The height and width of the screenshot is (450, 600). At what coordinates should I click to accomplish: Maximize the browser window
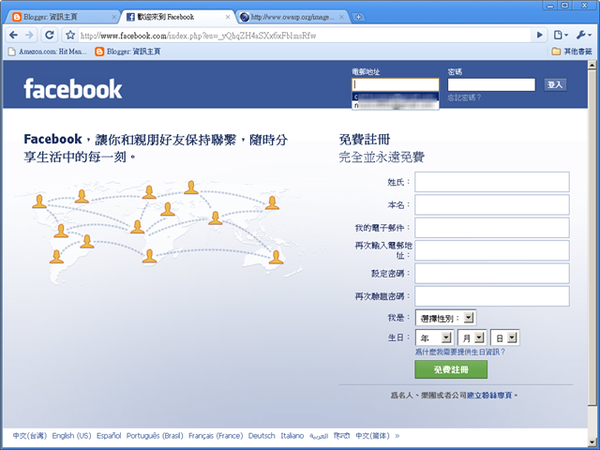(x=565, y=5)
